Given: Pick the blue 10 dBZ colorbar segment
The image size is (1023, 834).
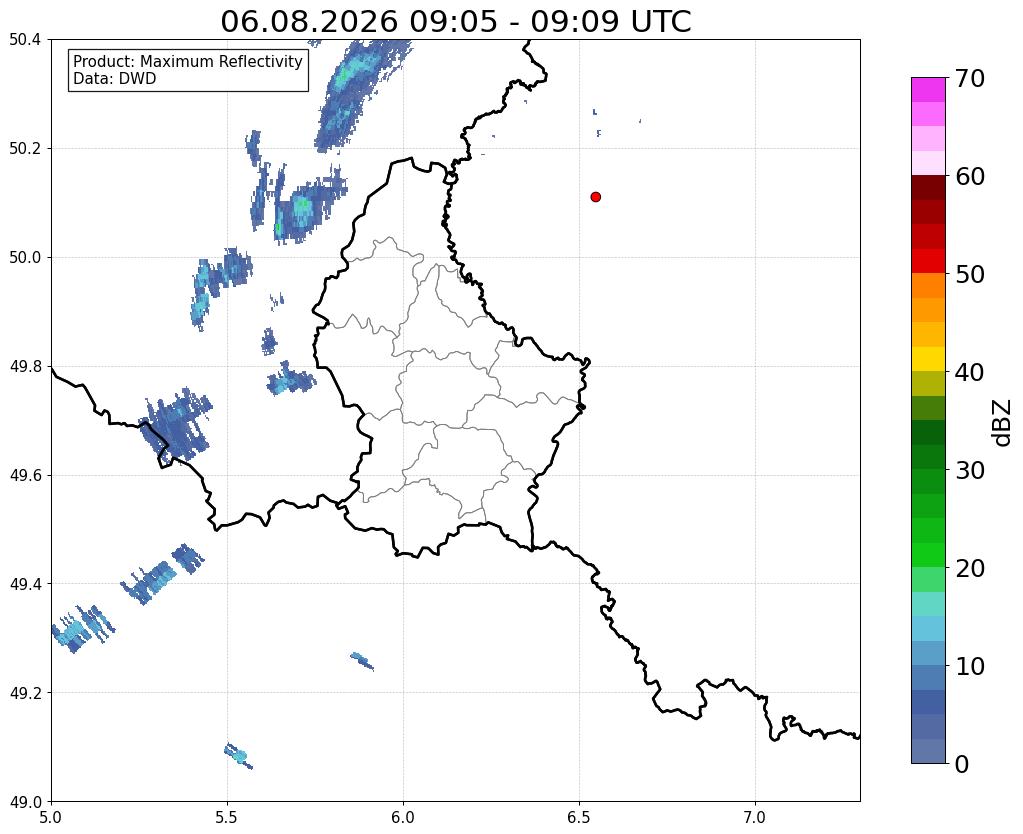Looking at the screenshot, I should click(x=928, y=653).
